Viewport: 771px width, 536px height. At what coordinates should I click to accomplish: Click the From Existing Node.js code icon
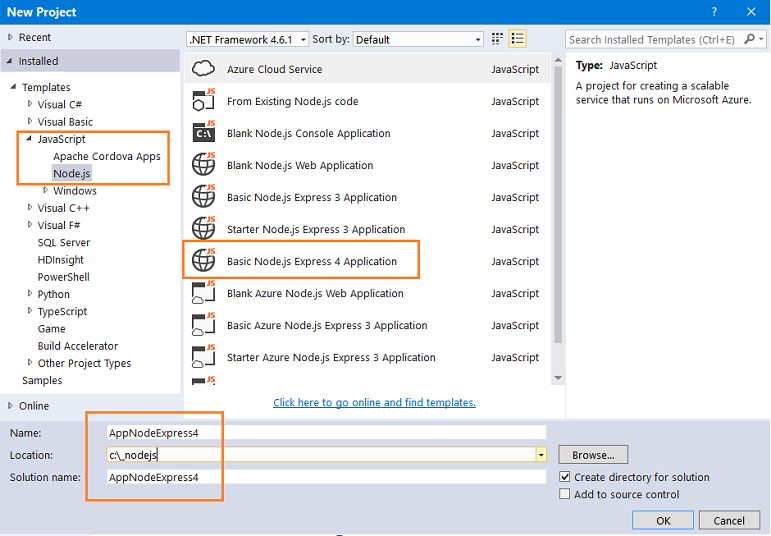203,101
